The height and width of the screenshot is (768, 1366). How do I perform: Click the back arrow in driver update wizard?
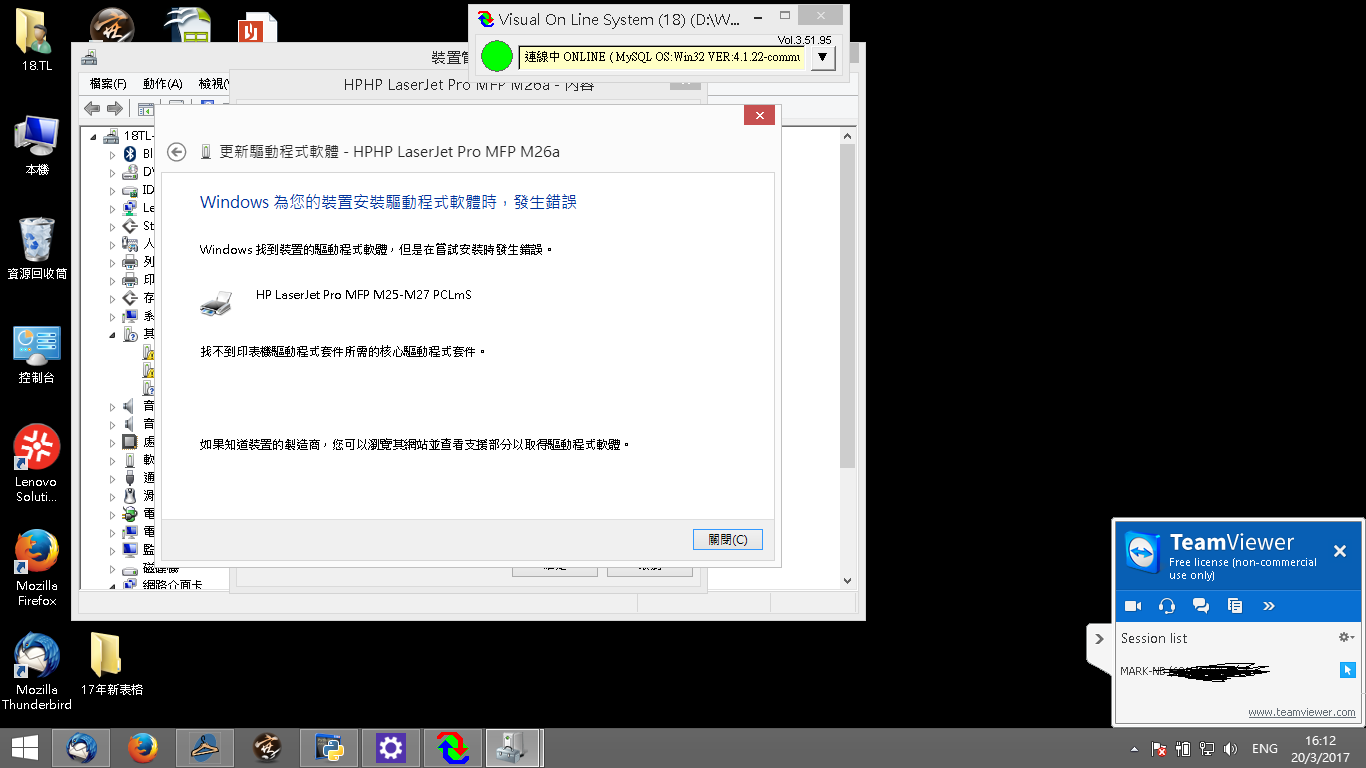[x=177, y=152]
